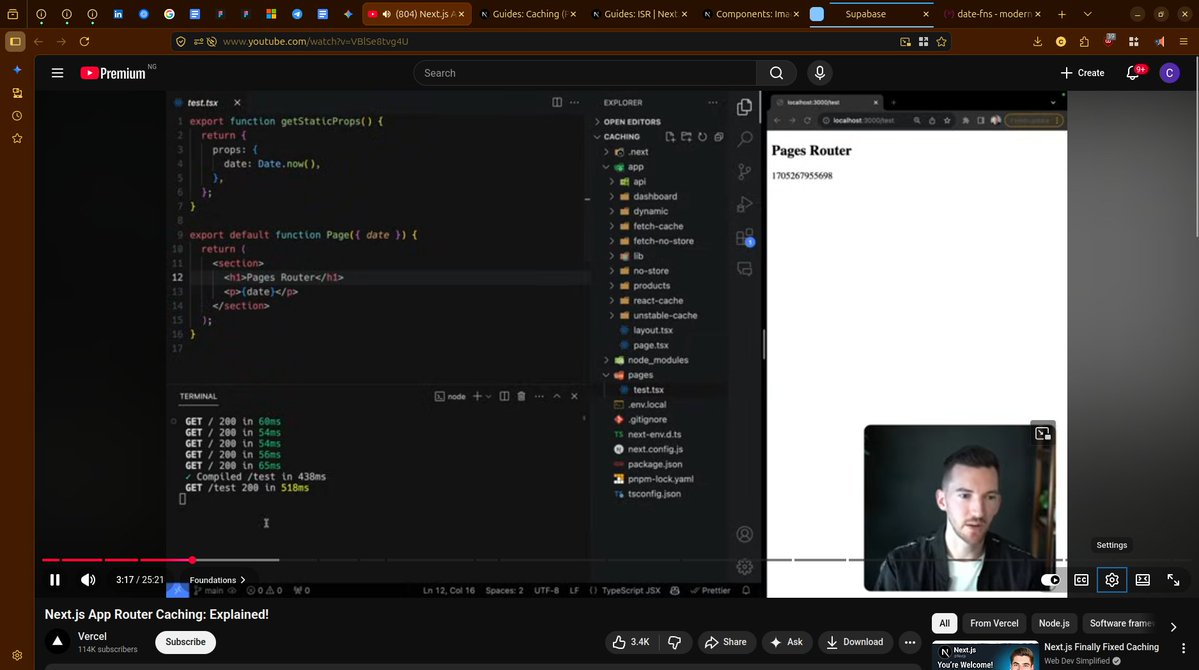Switch to 'Guides: Caching' browser tab
The height and width of the screenshot is (670, 1199).
point(529,14)
